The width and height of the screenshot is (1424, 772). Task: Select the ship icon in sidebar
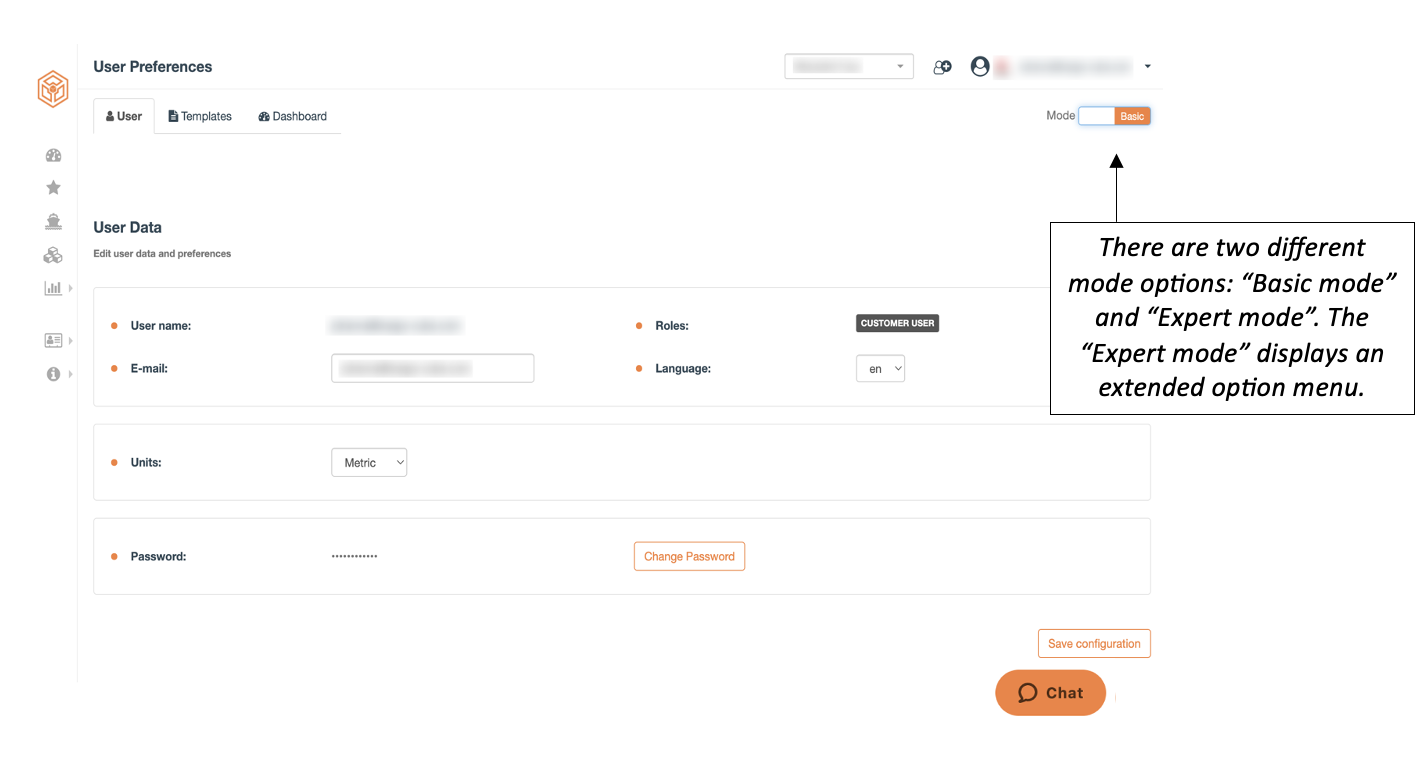click(x=54, y=221)
